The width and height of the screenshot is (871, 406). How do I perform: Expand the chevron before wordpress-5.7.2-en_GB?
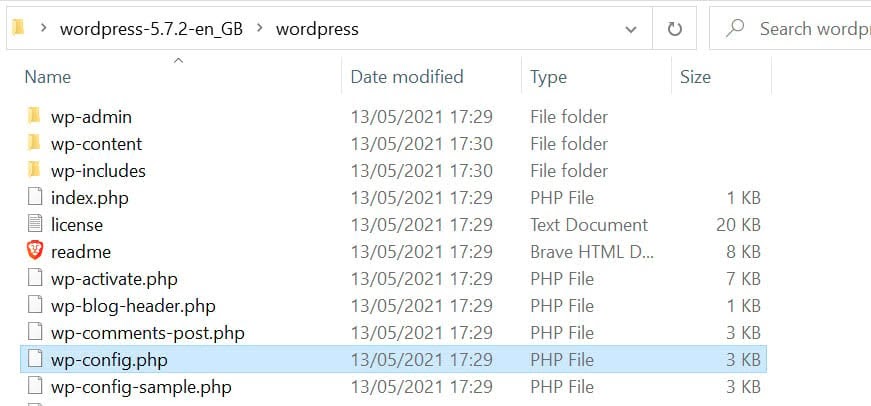(x=44, y=29)
